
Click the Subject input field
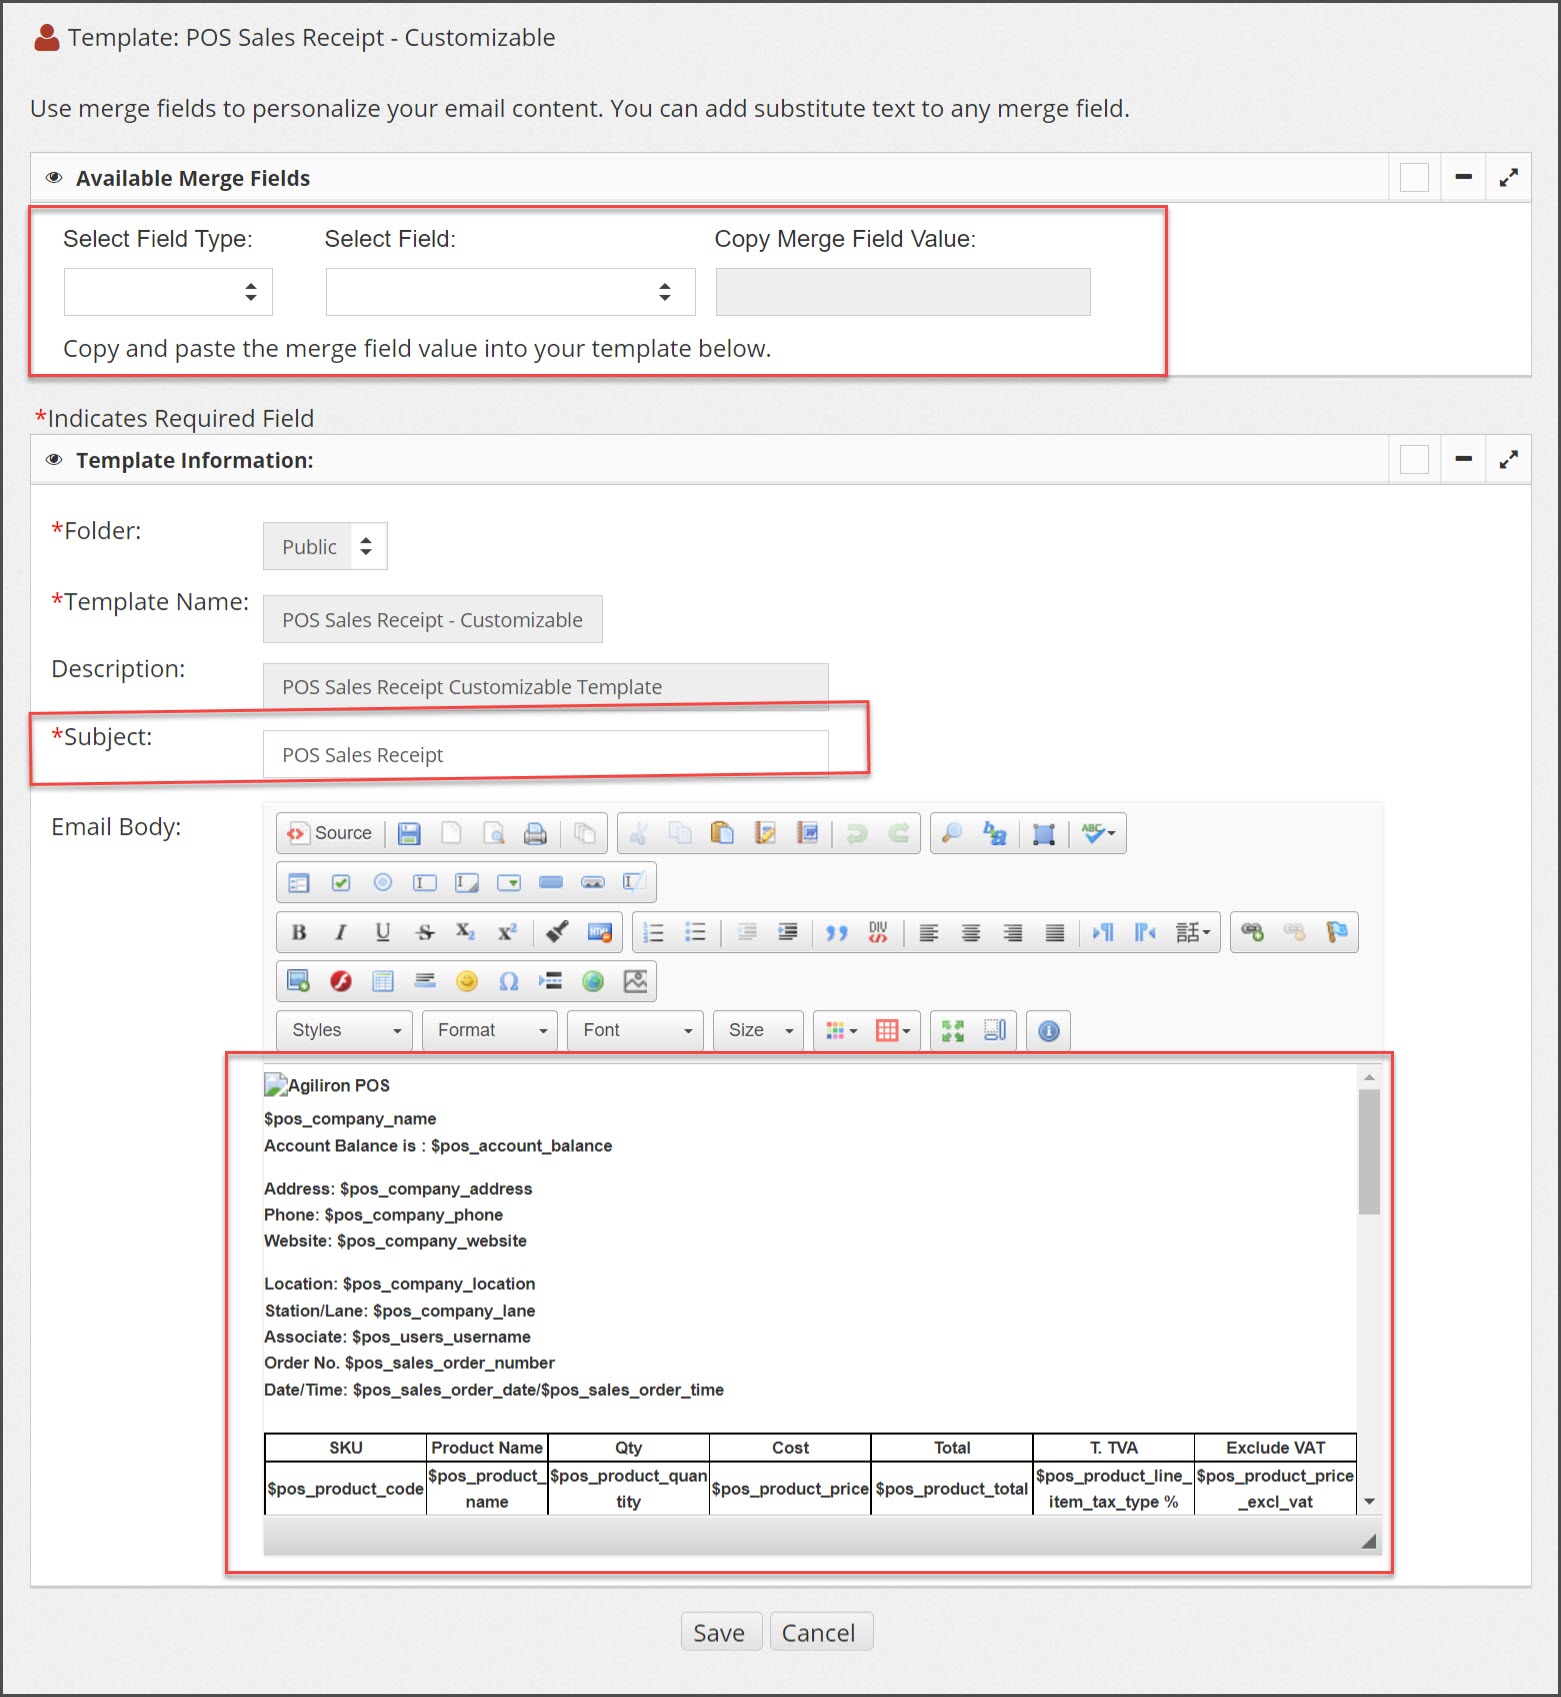pyautogui.click(x=545, y=754)
